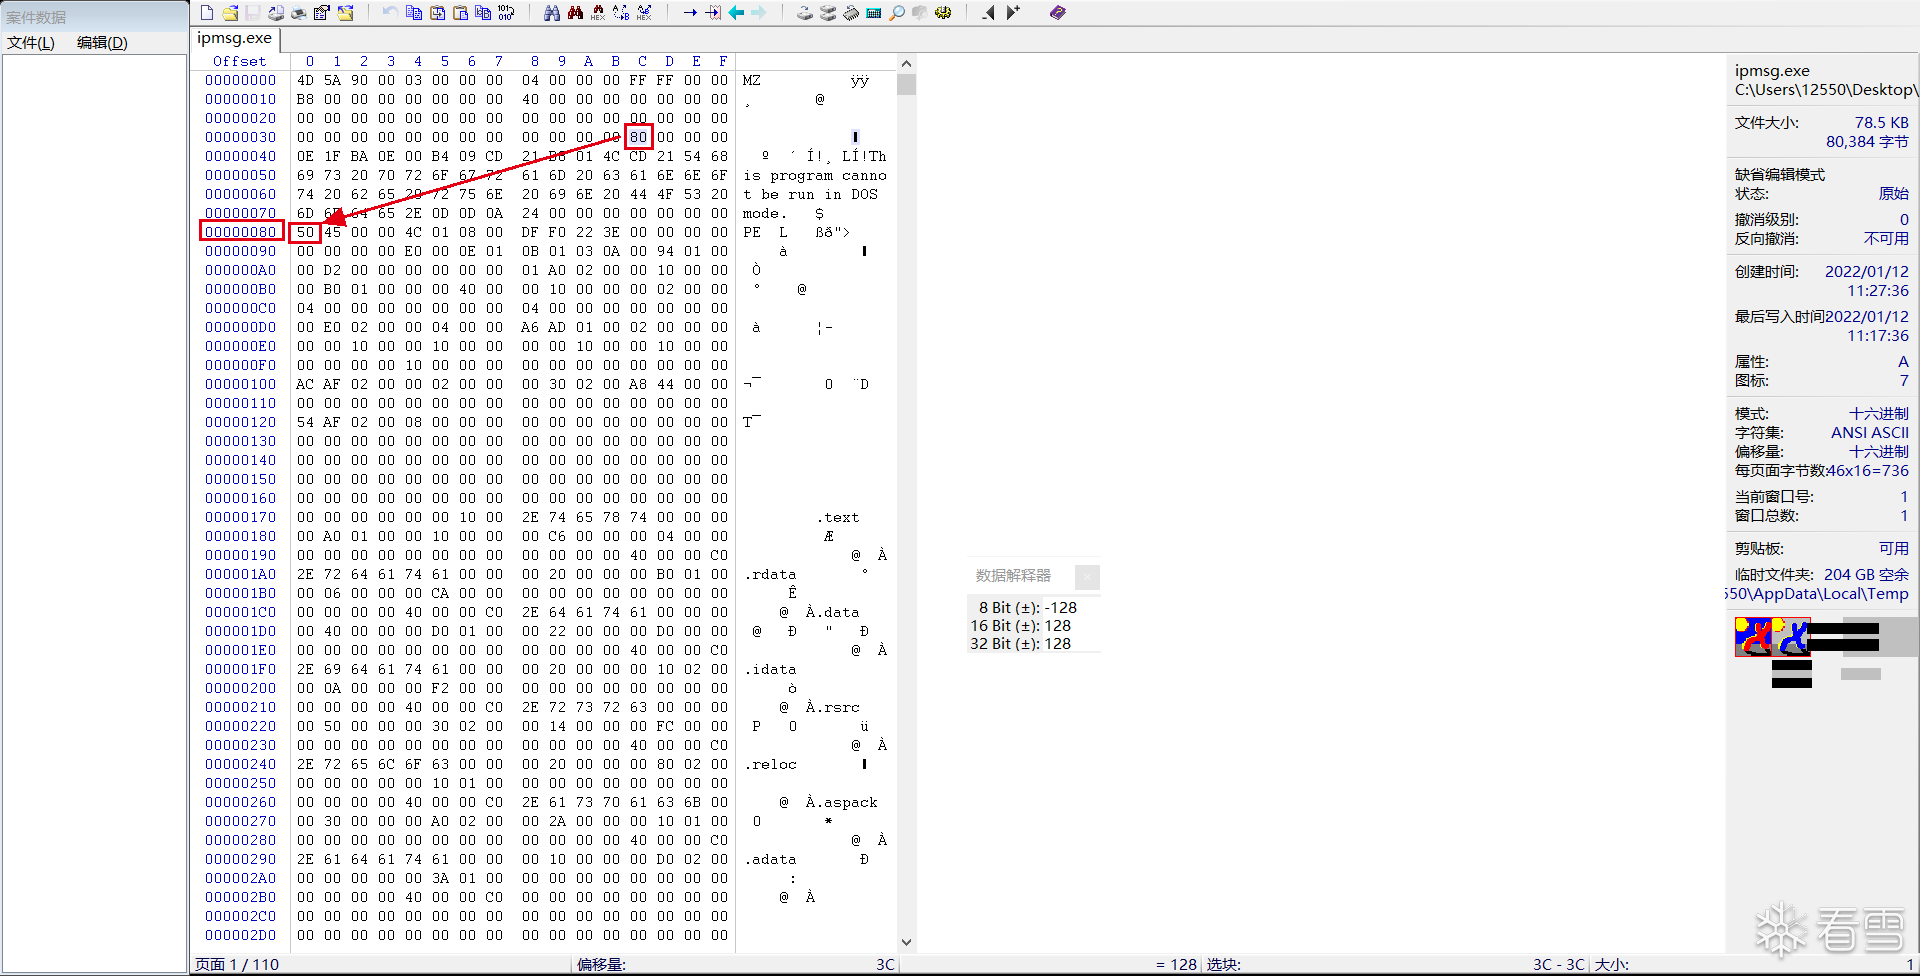Click the Offset column header
Viewport: 1920px width, 976px height.
[x=240, y=61]
